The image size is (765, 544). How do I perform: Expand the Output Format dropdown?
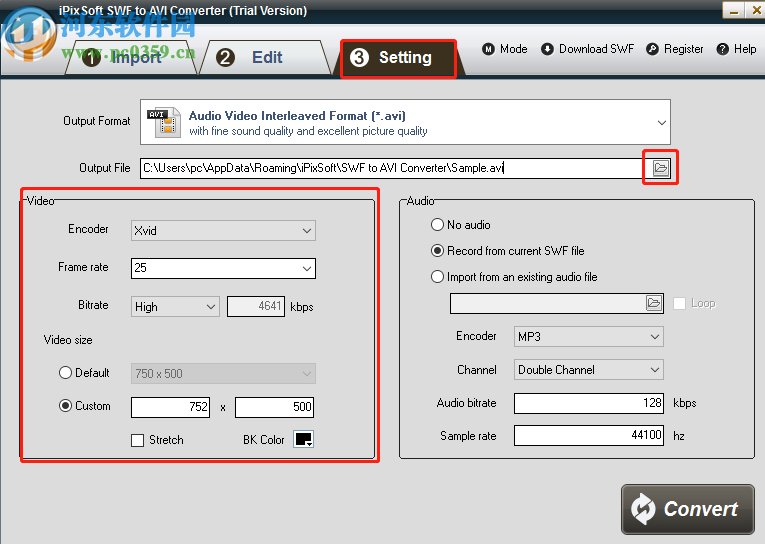tap(662, 122)
